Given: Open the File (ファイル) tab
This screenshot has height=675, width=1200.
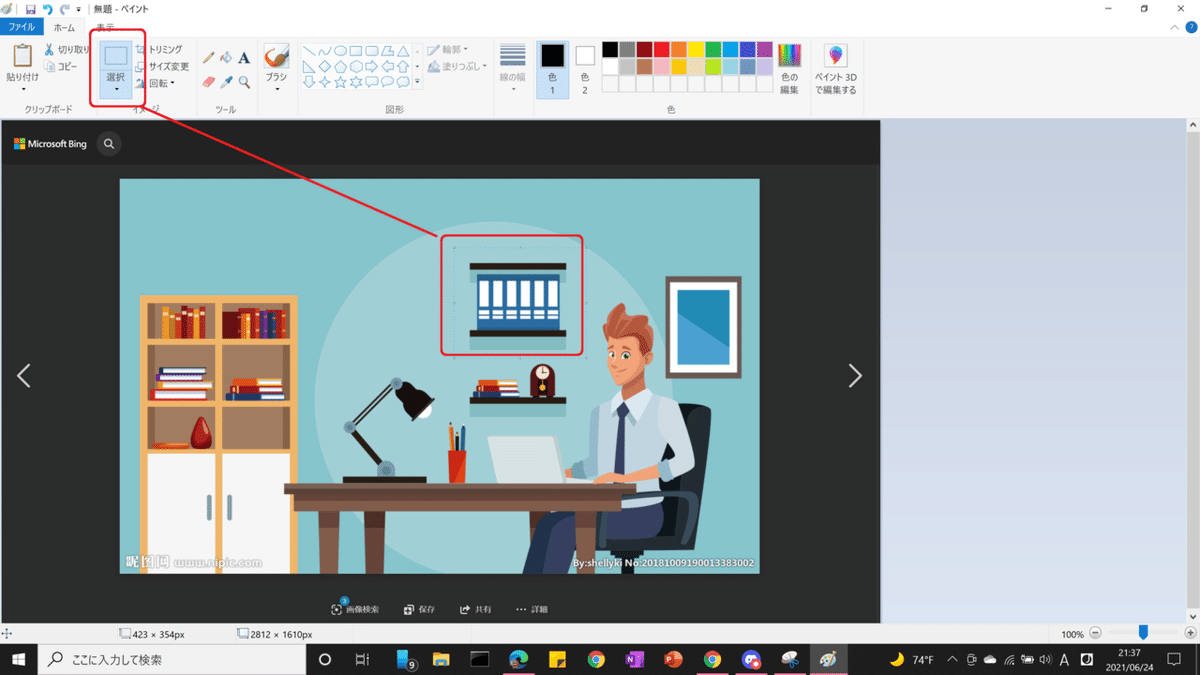Looking at the screenshot, I should [x=23, y=28].
